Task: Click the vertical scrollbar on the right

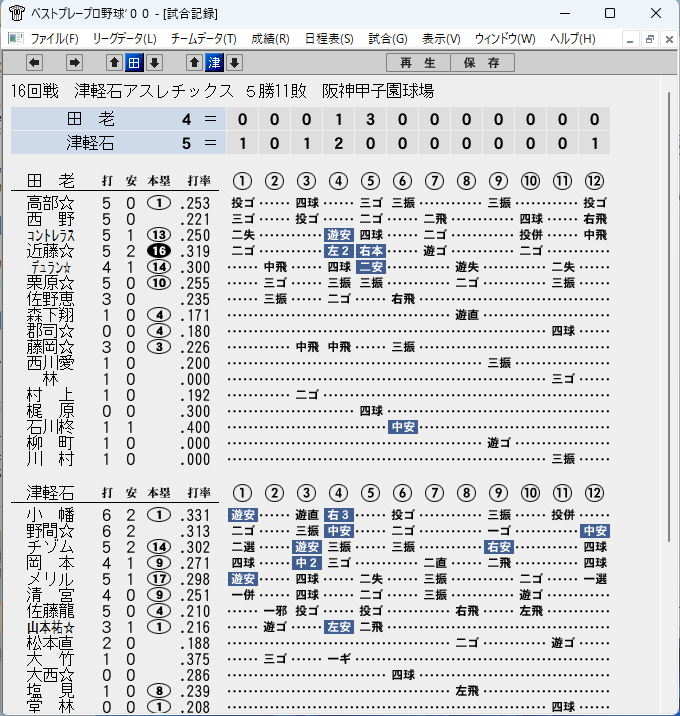Action: pyautogui.click(x=669, y=316)
